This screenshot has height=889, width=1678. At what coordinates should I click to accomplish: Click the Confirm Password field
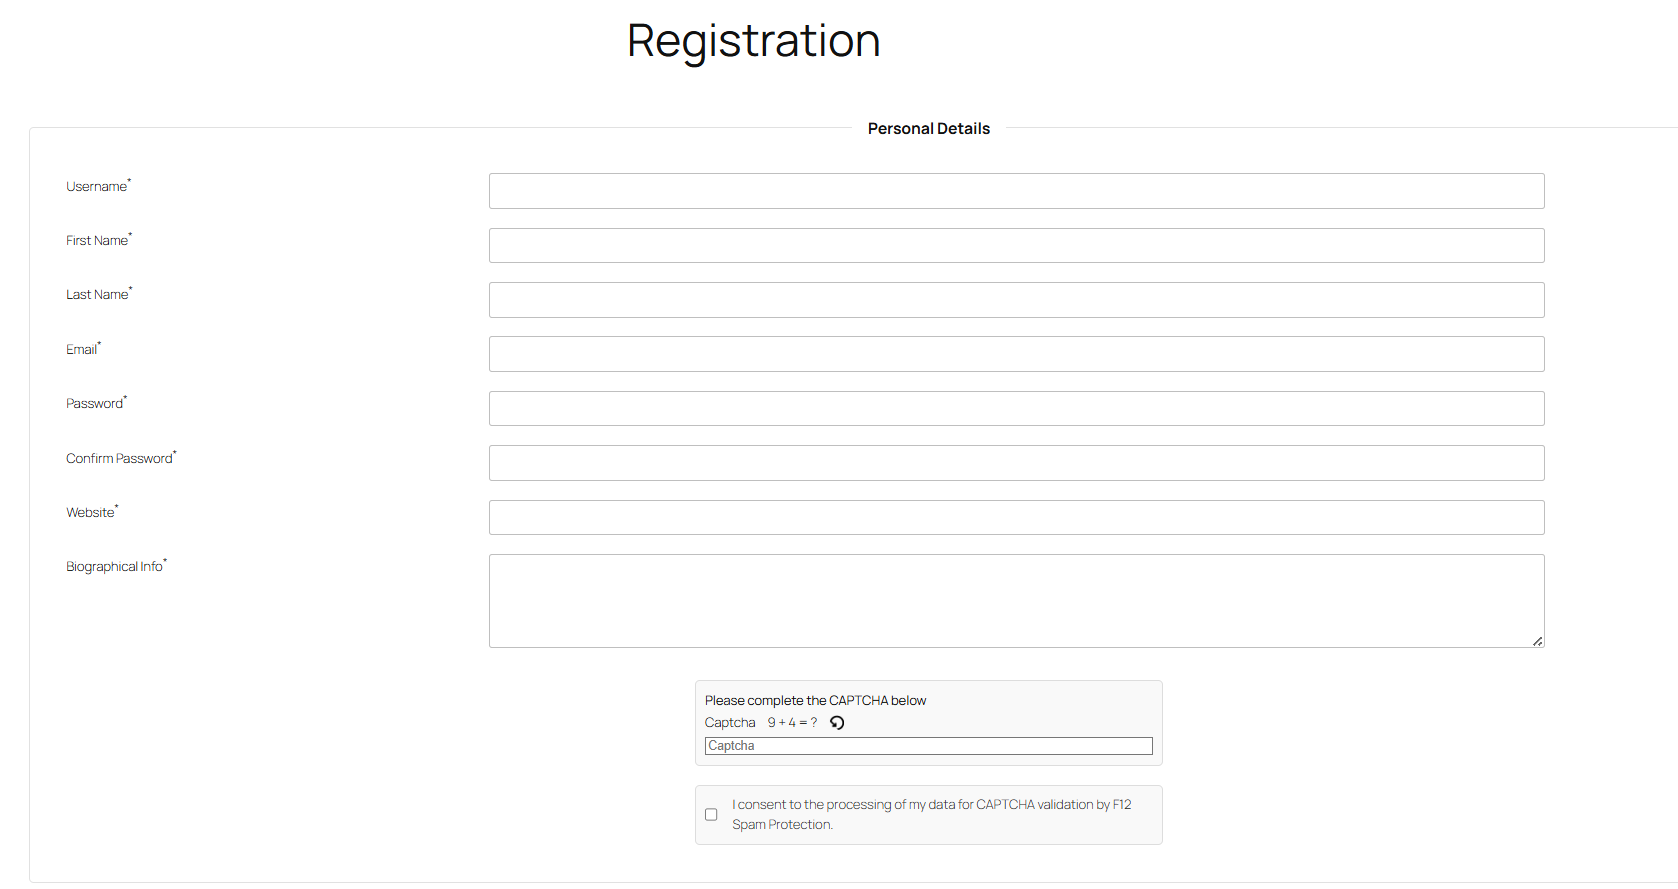pos(1016,463)
